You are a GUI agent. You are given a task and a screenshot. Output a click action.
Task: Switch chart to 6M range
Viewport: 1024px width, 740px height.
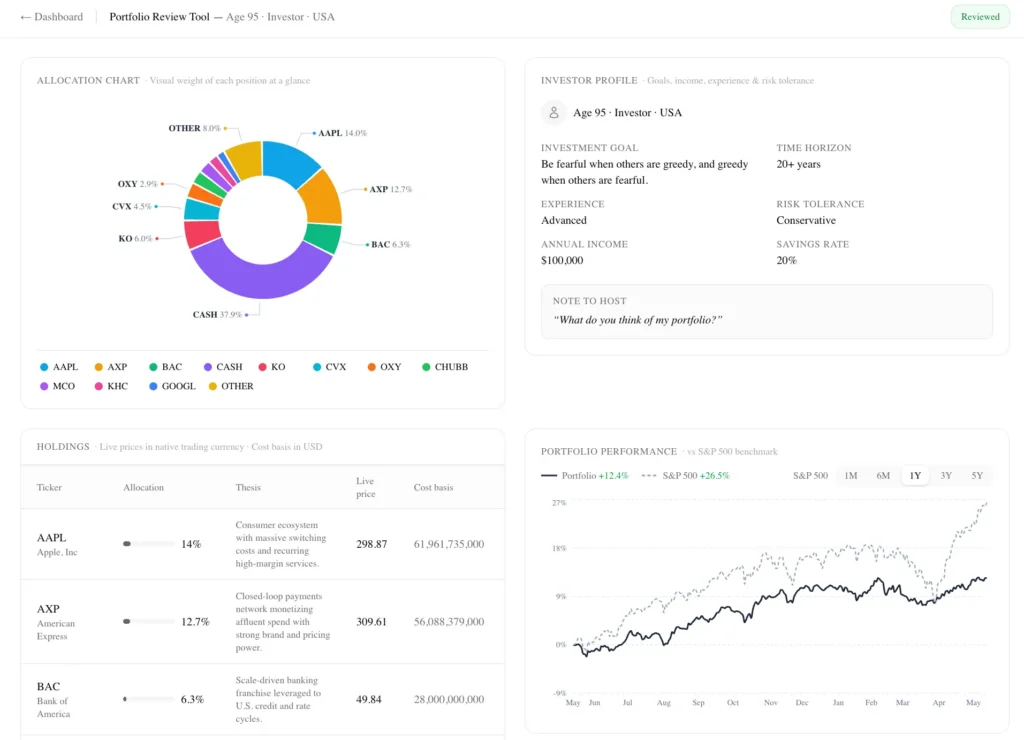coord(883,475)
